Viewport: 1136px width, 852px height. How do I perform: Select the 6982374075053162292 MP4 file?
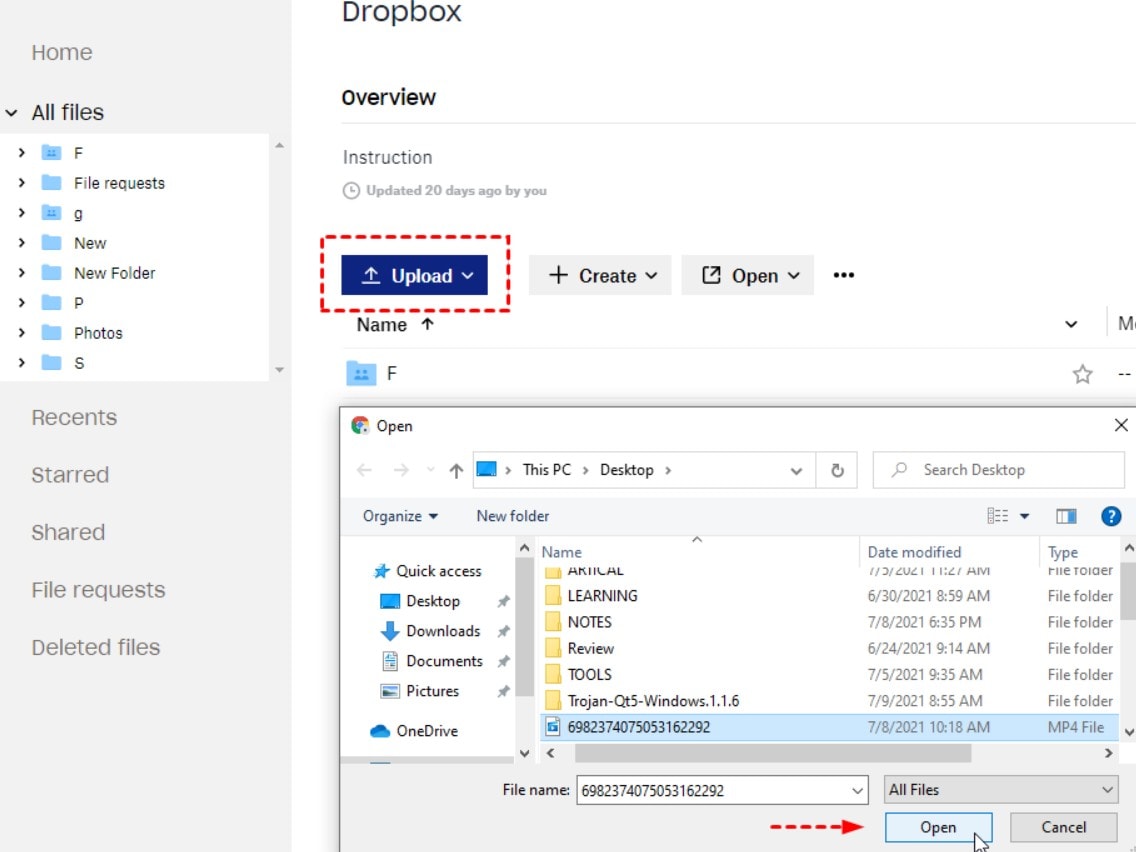(830, 727)
